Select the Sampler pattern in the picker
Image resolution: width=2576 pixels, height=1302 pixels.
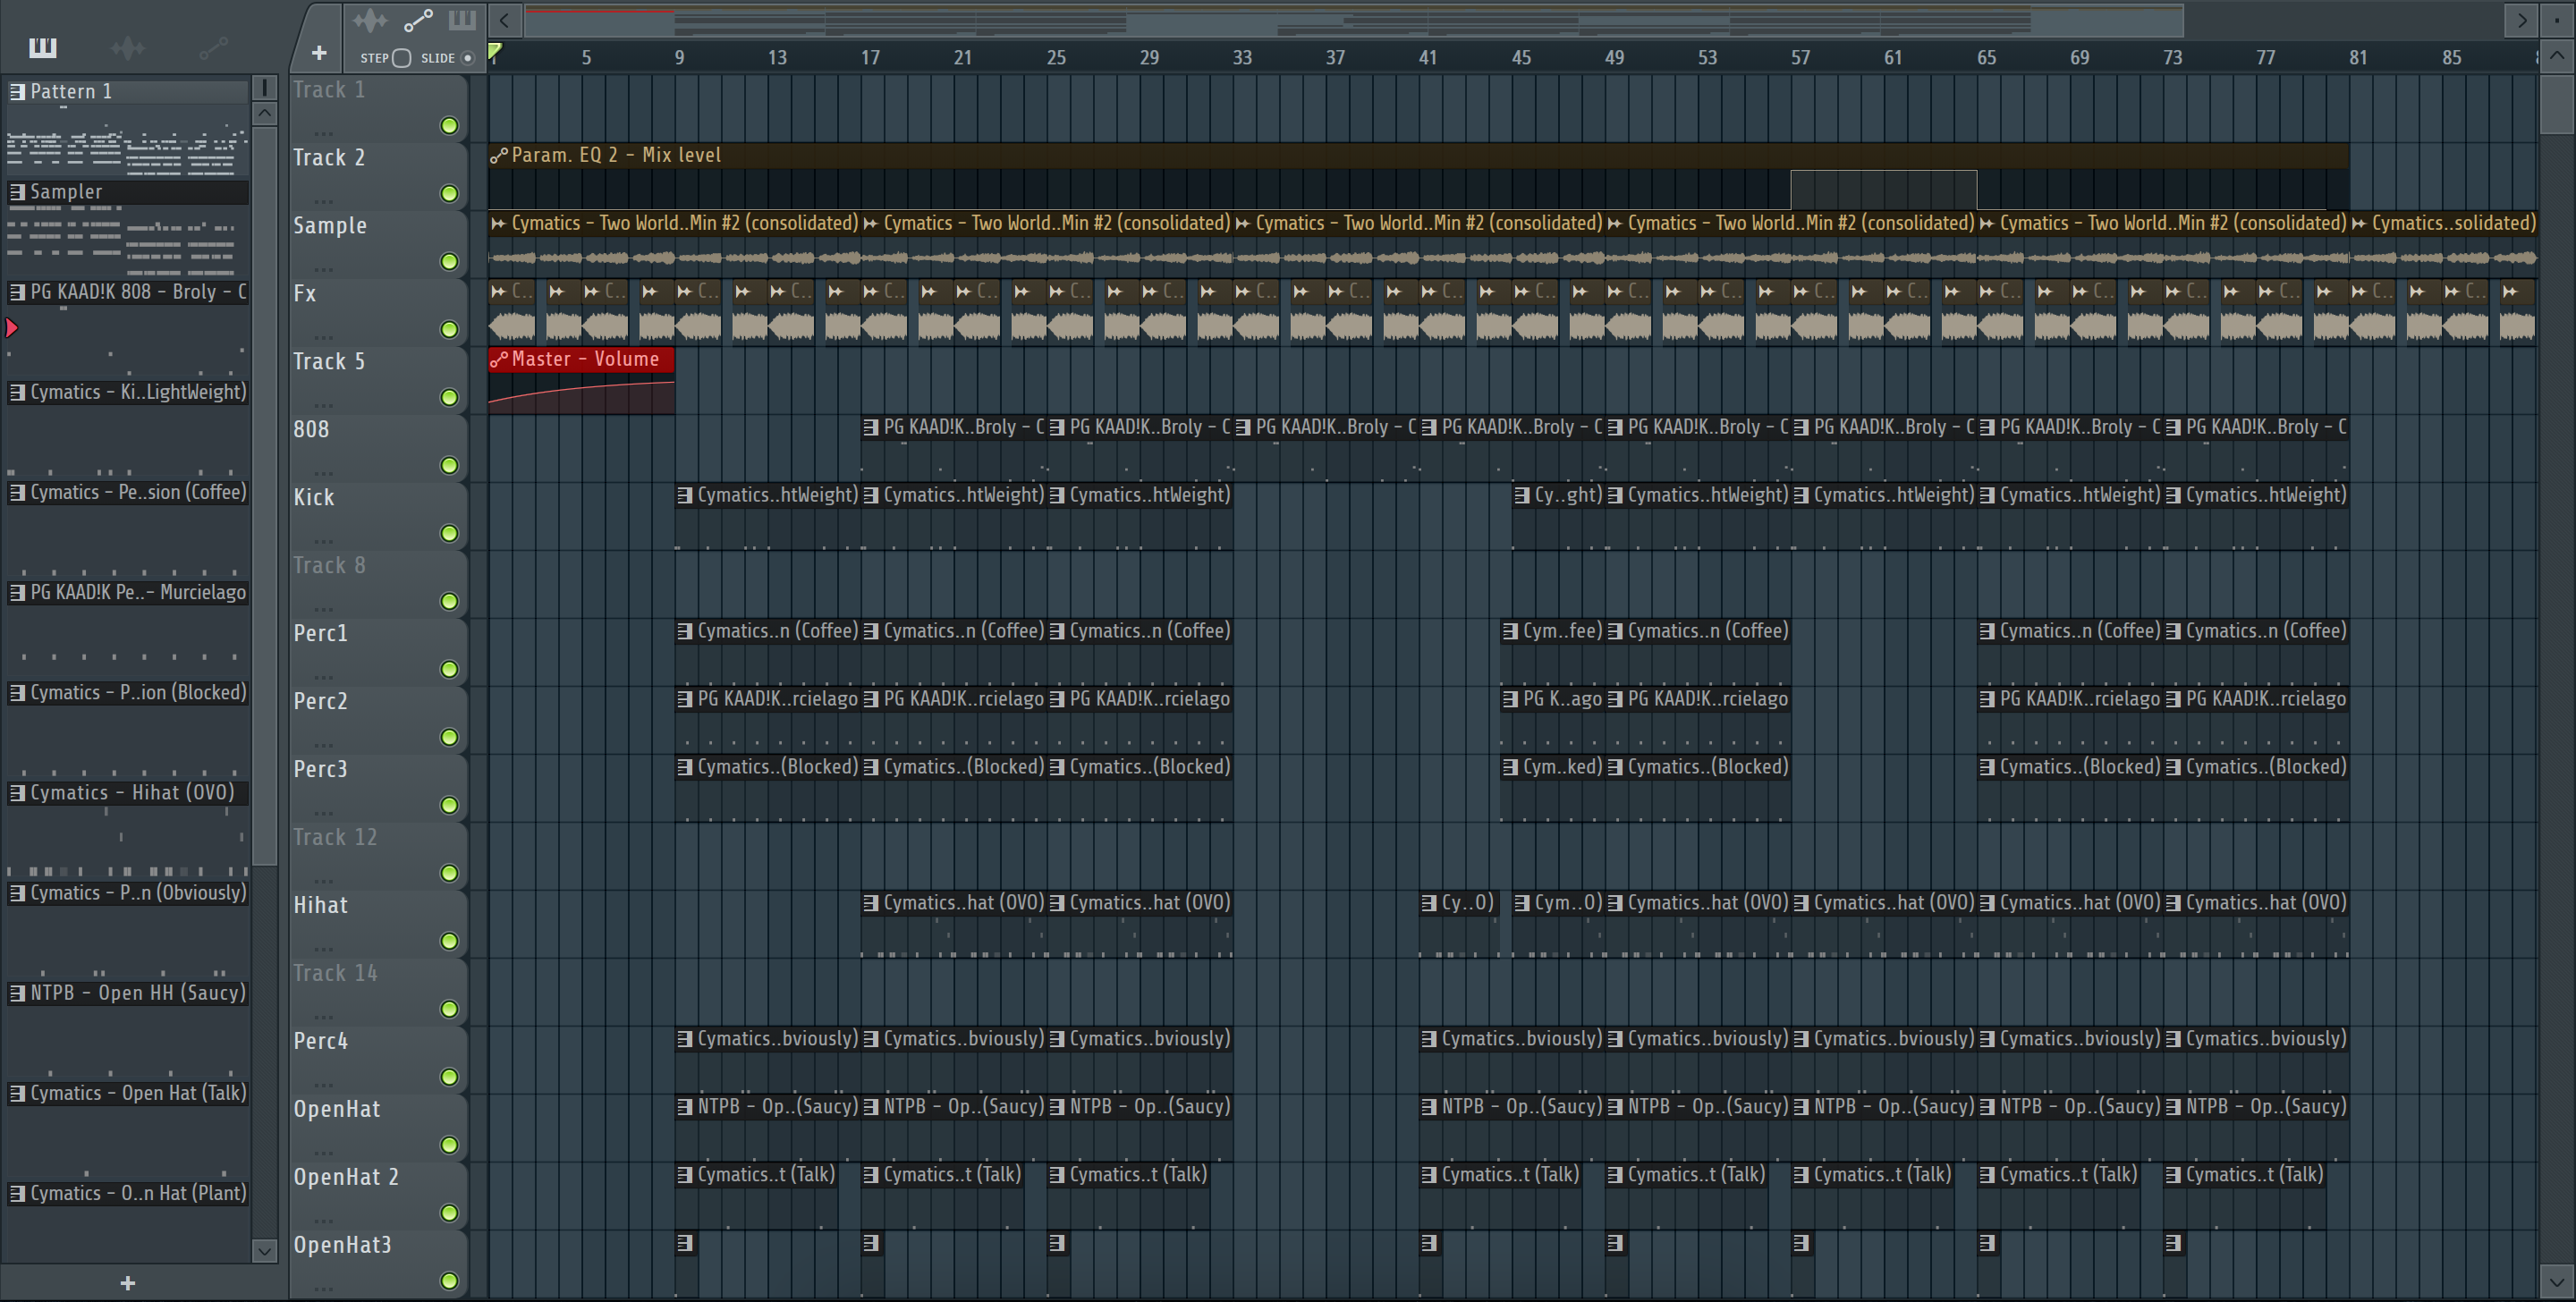pos(128,192)
